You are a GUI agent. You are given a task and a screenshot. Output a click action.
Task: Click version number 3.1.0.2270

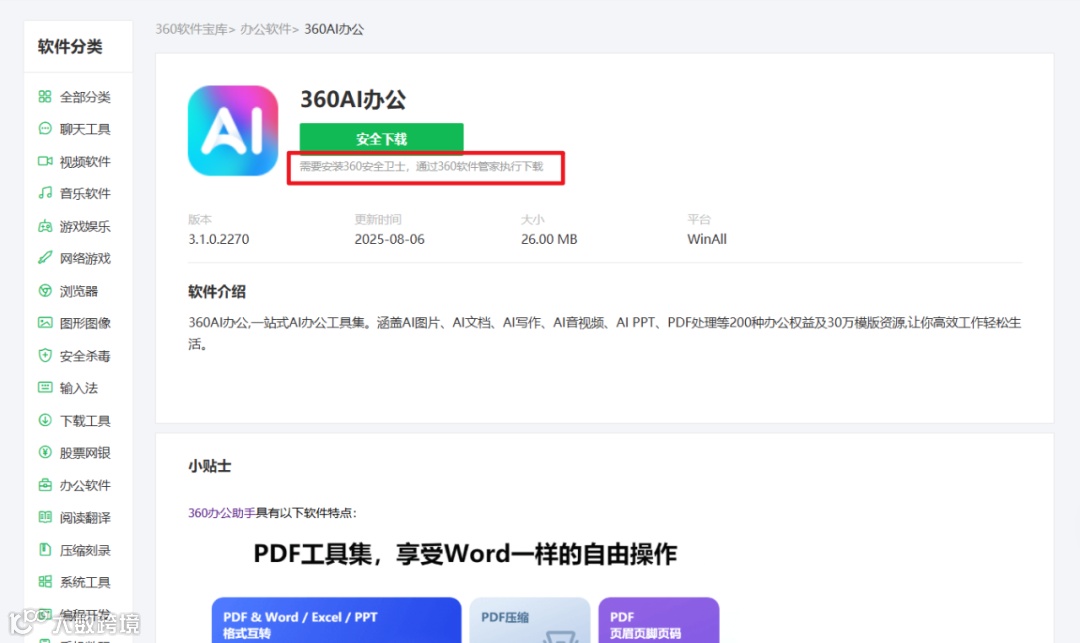click(x=218, y=239)
